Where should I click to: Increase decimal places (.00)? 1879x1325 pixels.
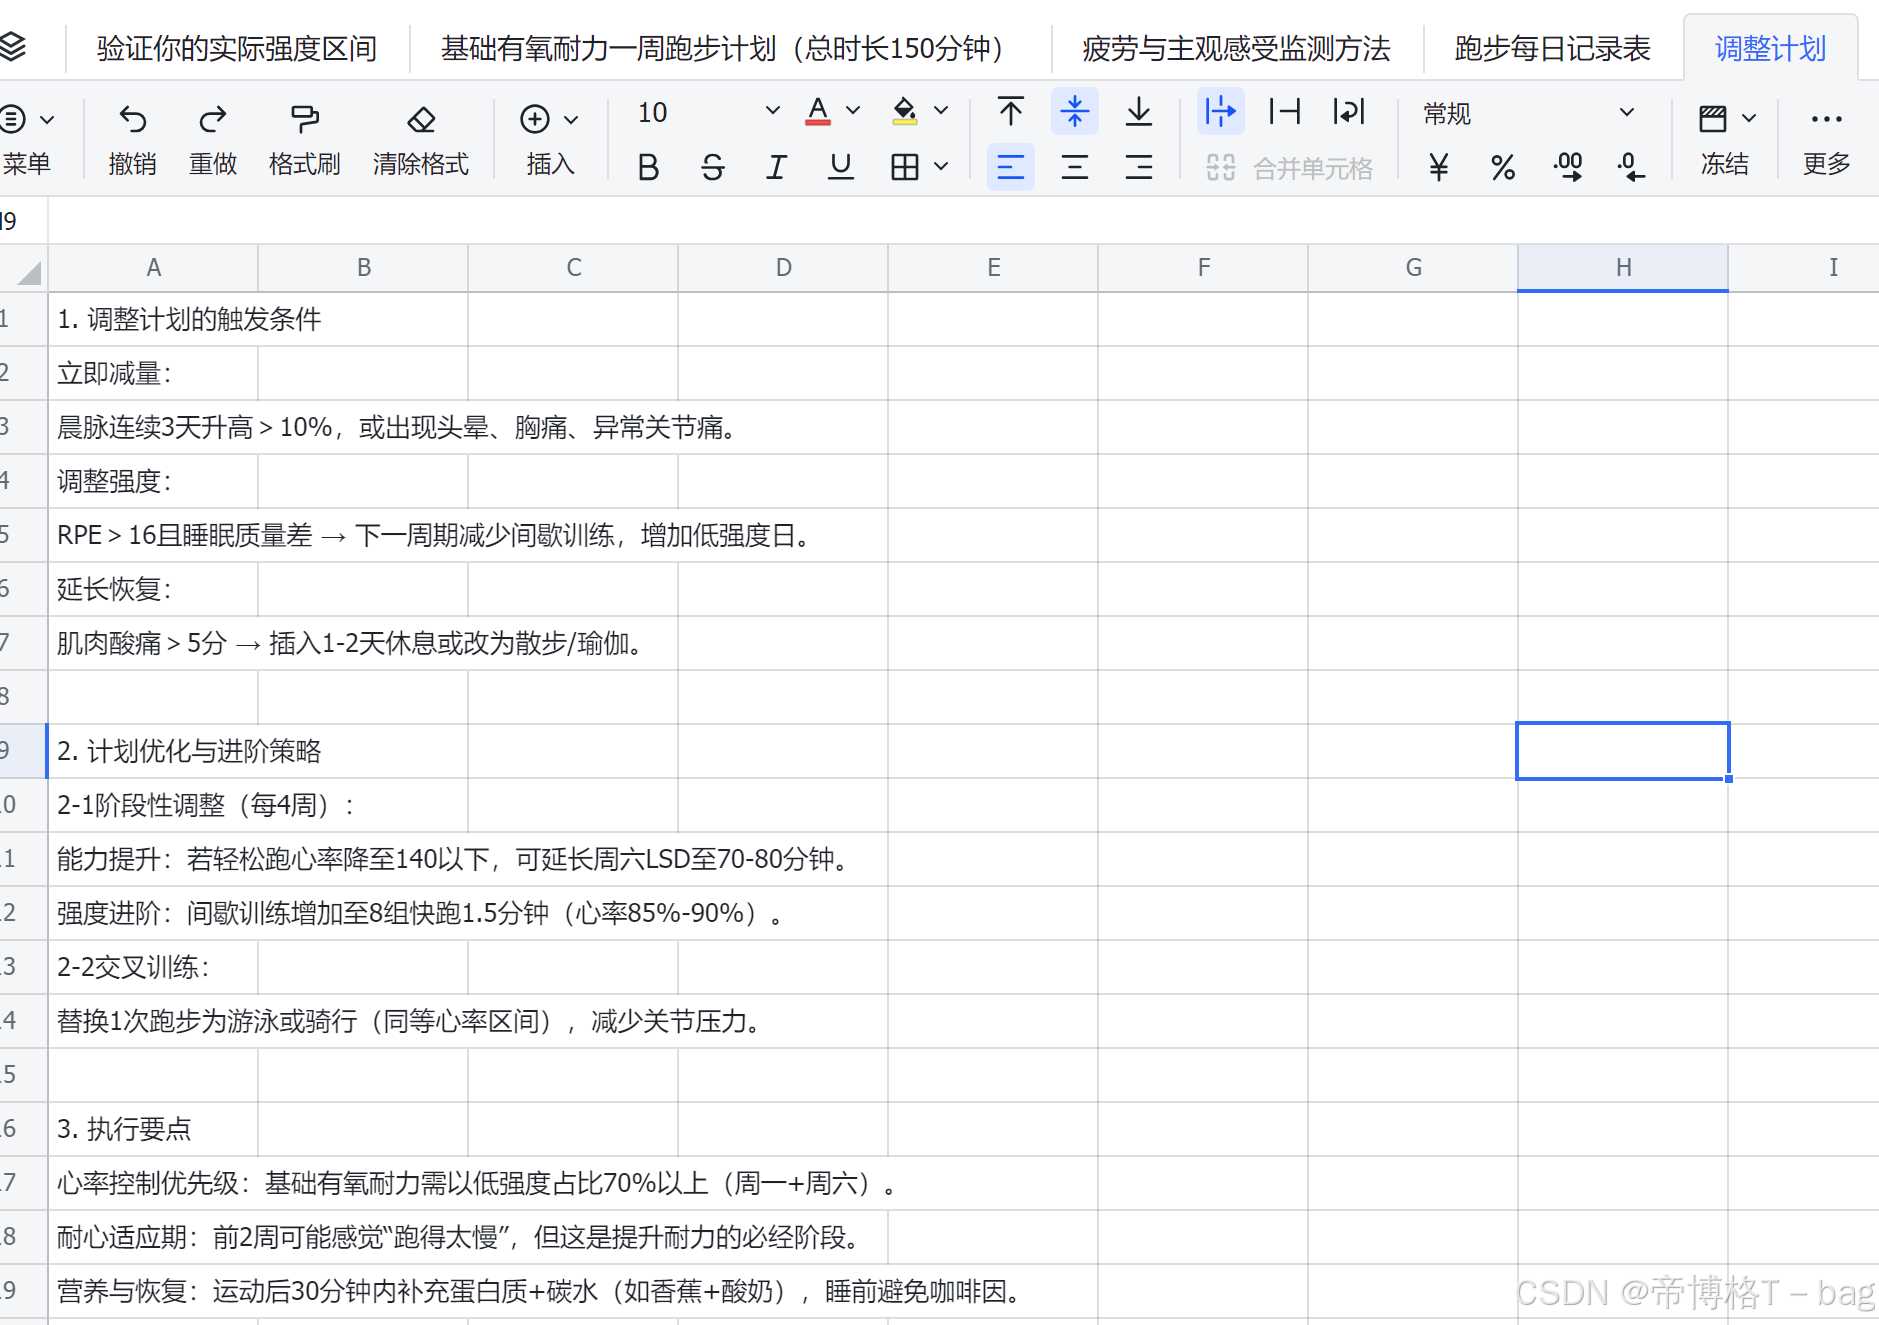[x=1567, y=167]
